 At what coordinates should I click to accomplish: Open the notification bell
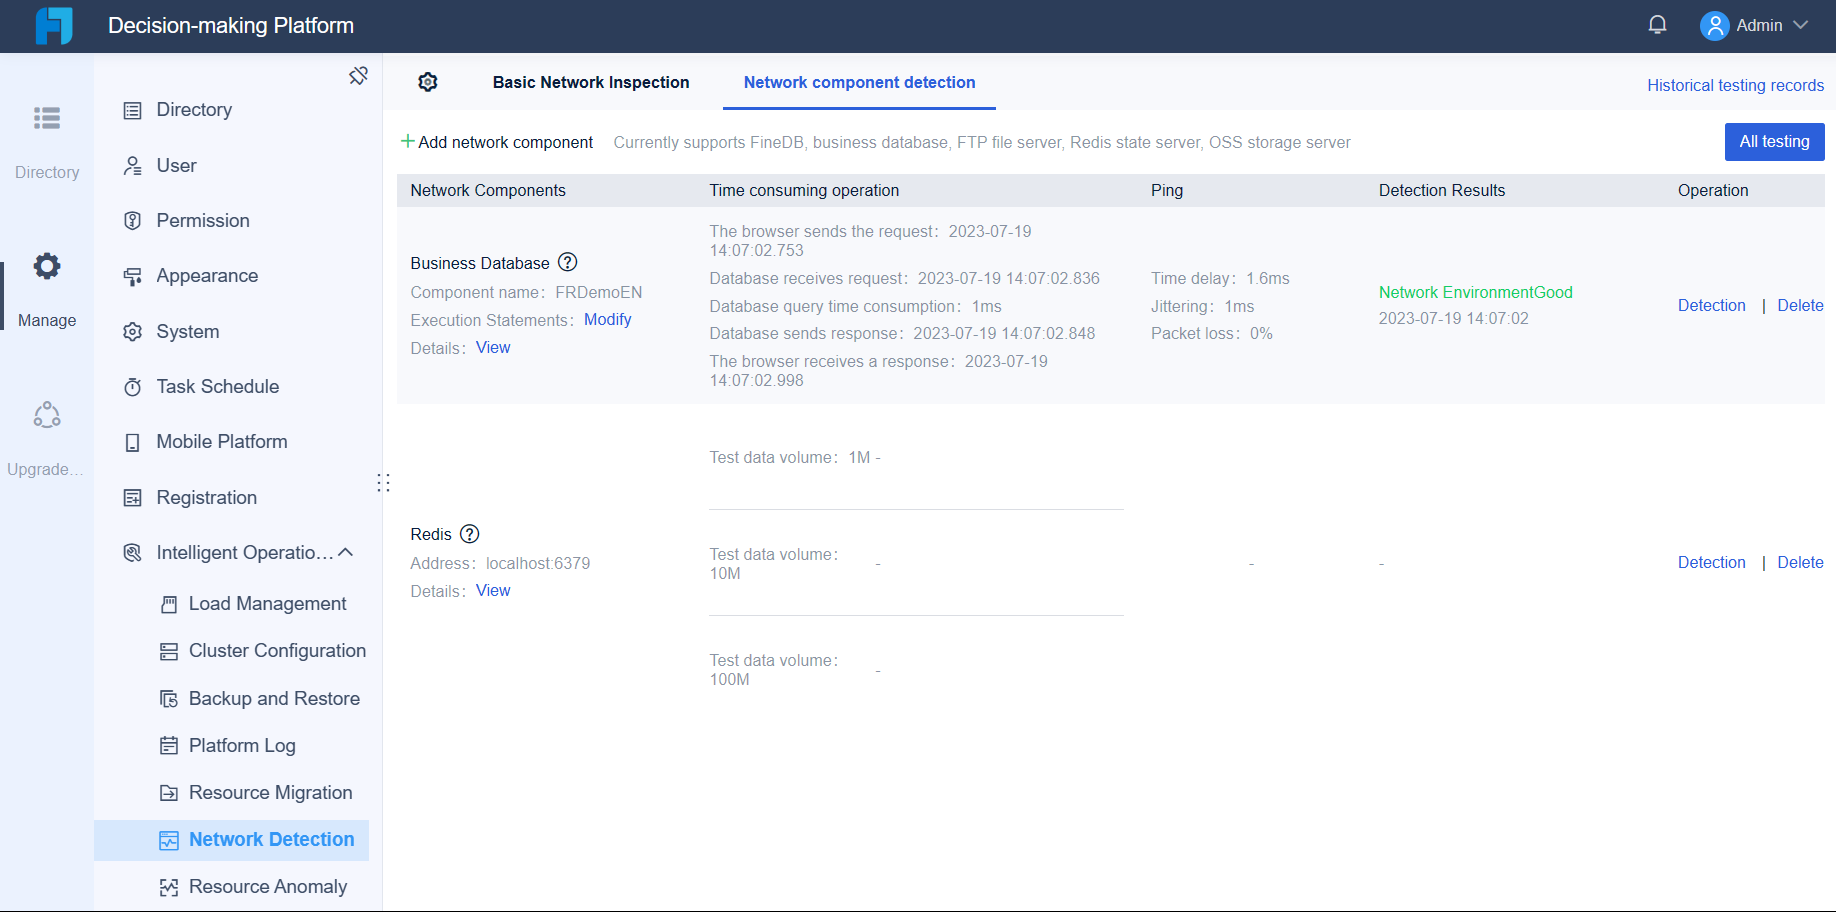[1657, 24]
